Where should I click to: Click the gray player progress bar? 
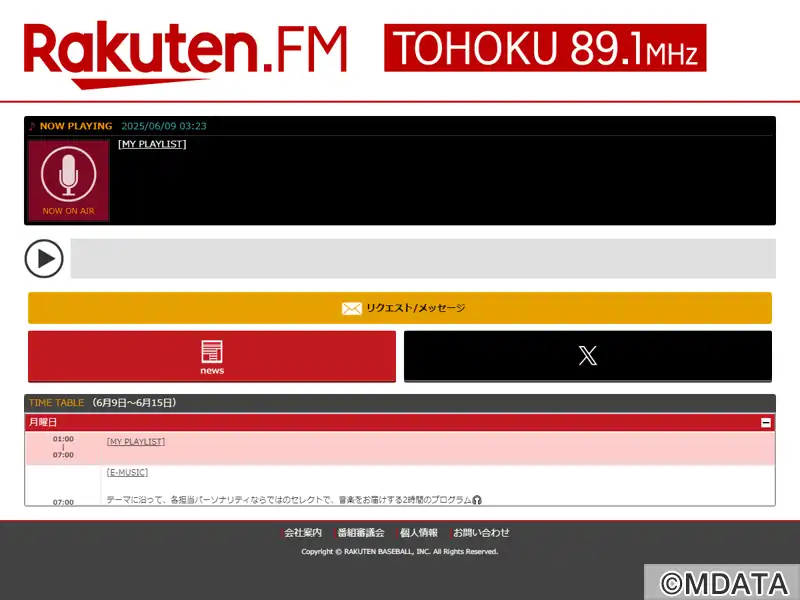[423, 259]
